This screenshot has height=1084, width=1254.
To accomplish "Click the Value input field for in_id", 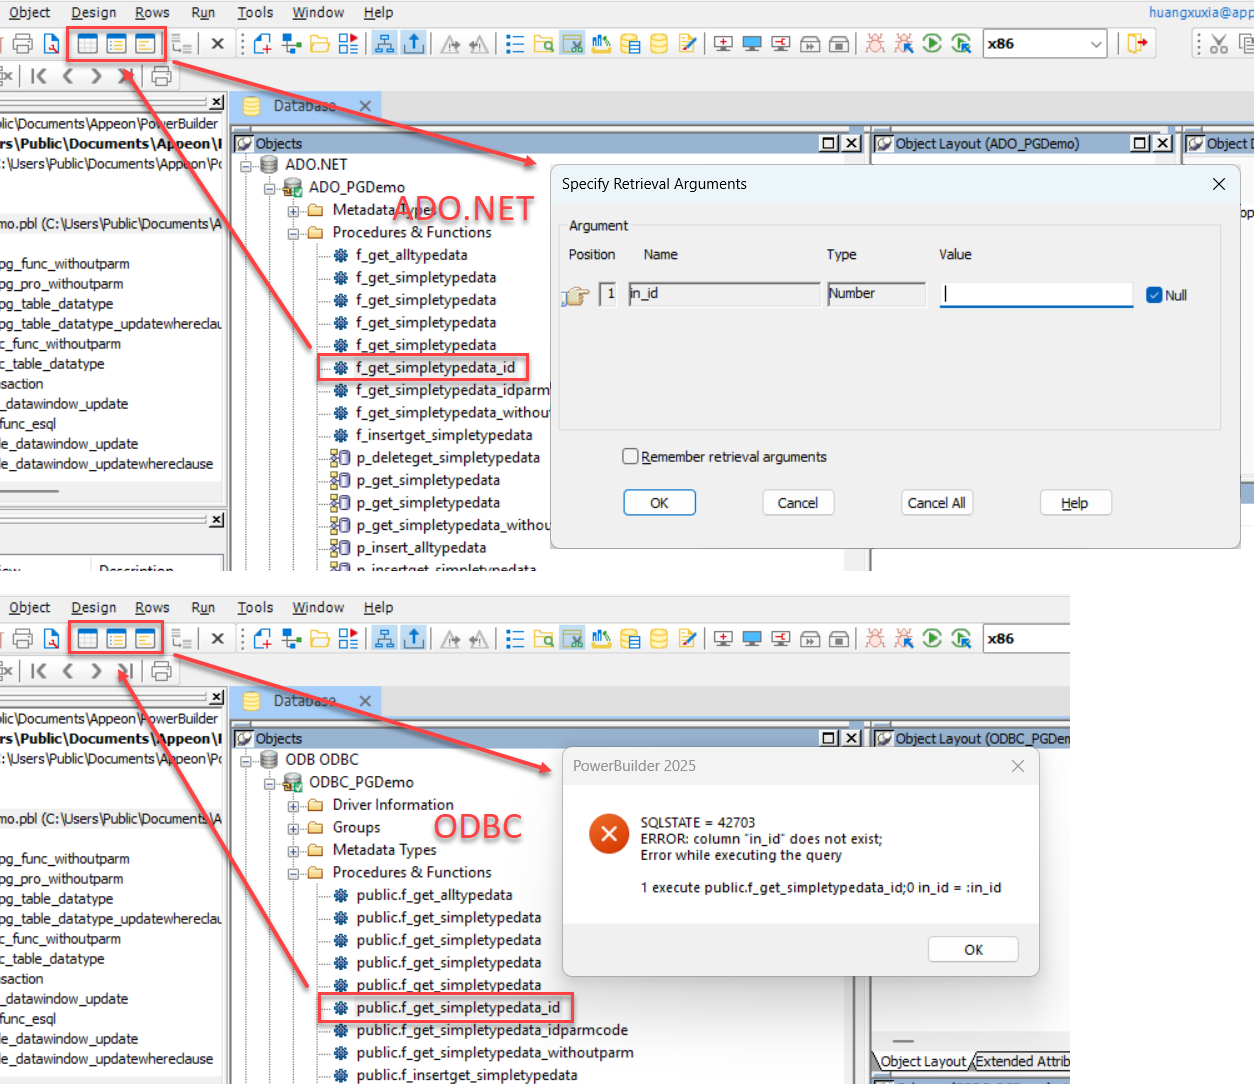I will coord(1035,294).
